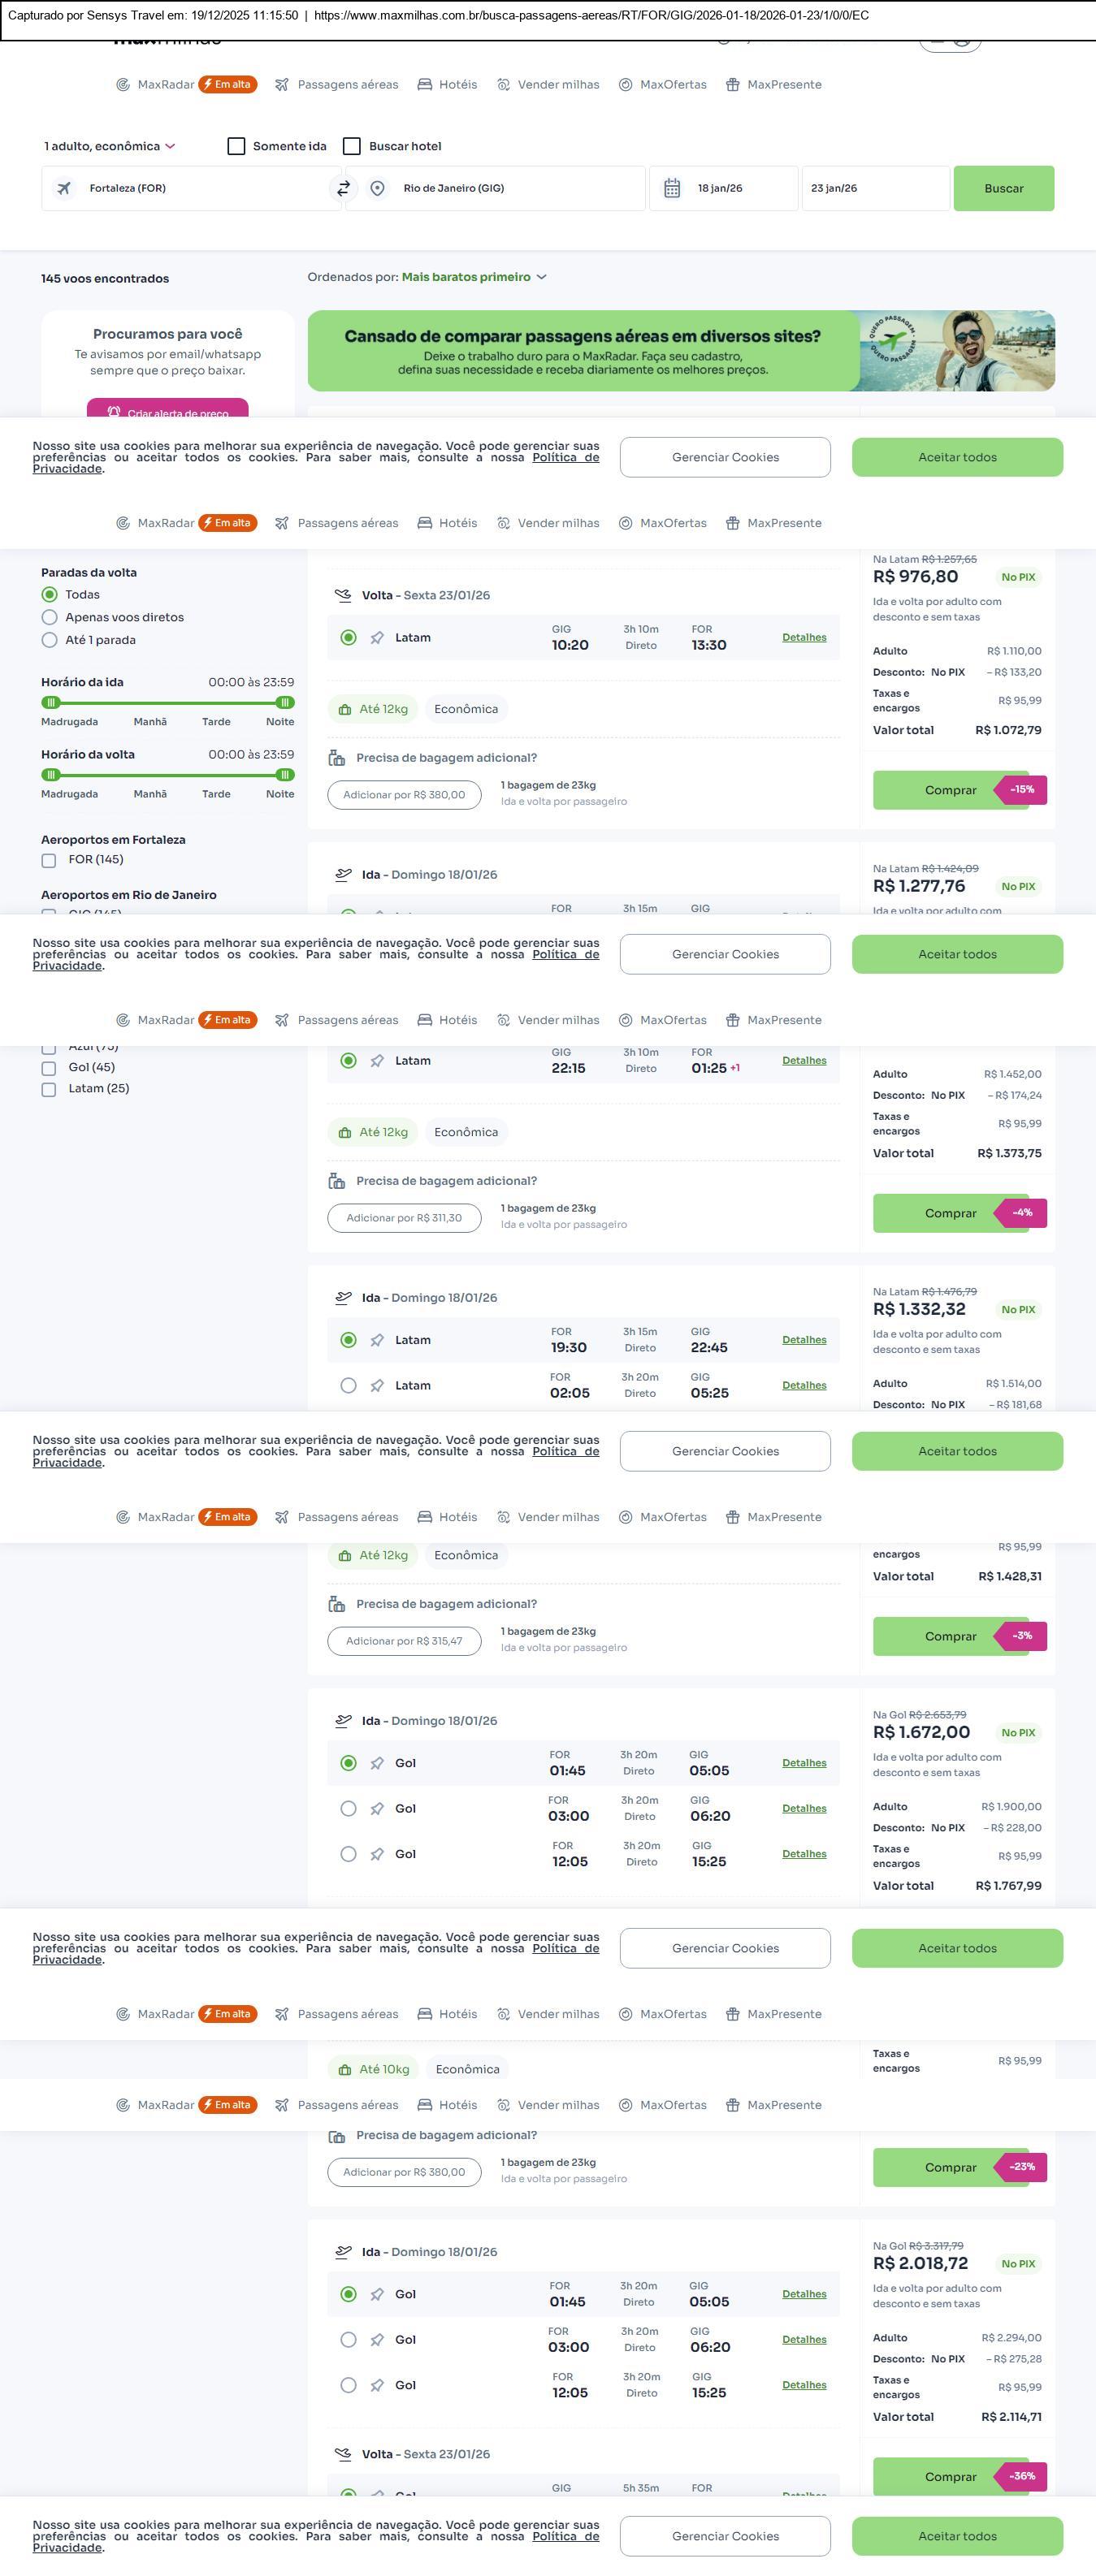Click the airplane icon in the Fortaleza field
1096x2576 pixels.
pyautogui.click(x=64, y=188)
